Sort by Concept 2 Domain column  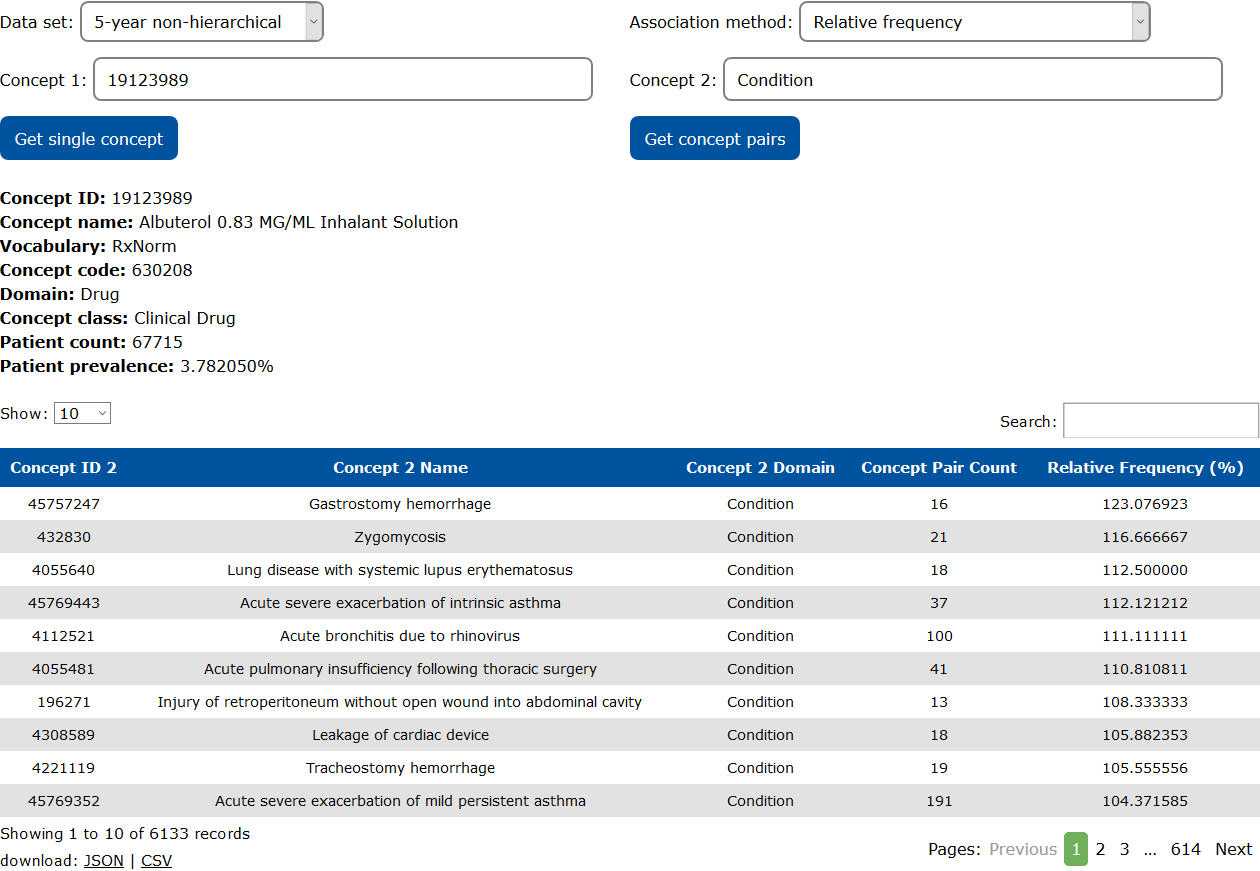pyautogui.click(x=760, y=468)
